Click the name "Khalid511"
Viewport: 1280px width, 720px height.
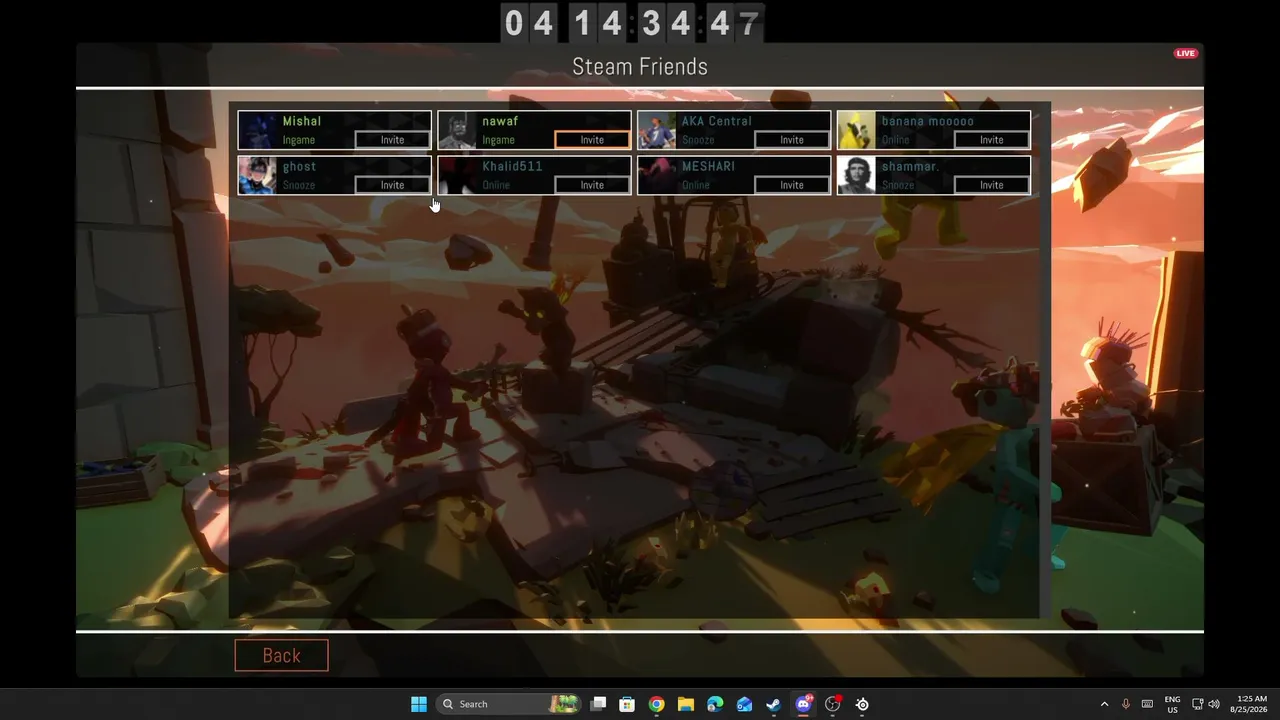(512, 166)
